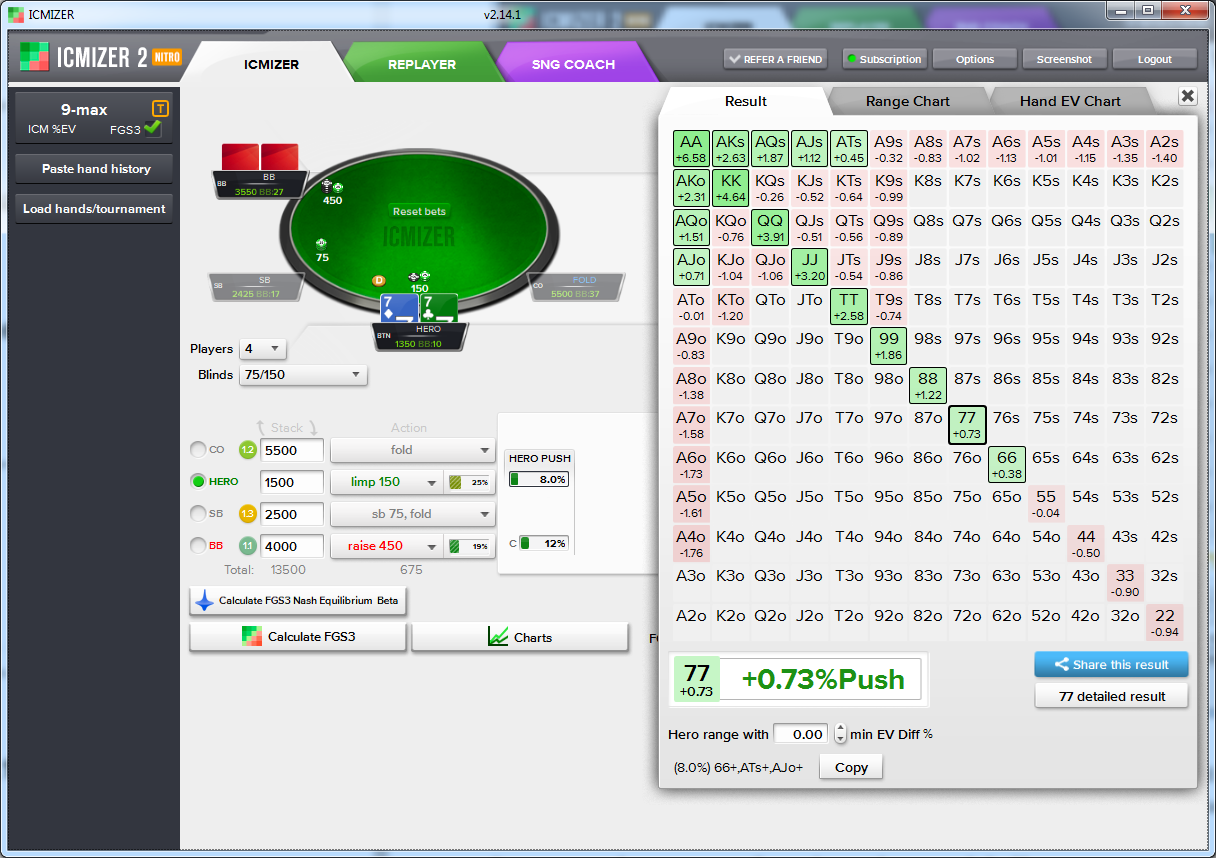Viewport: 1216px width, 858px height.
Task: Click Share this result
Action: [x=1111, y=664]
